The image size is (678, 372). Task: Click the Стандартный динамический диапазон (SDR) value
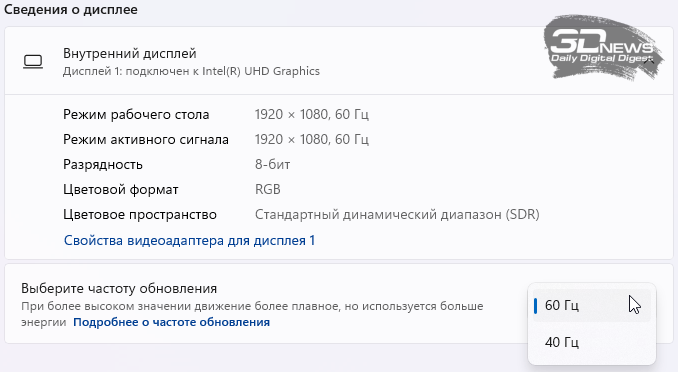tap(397, 215)
